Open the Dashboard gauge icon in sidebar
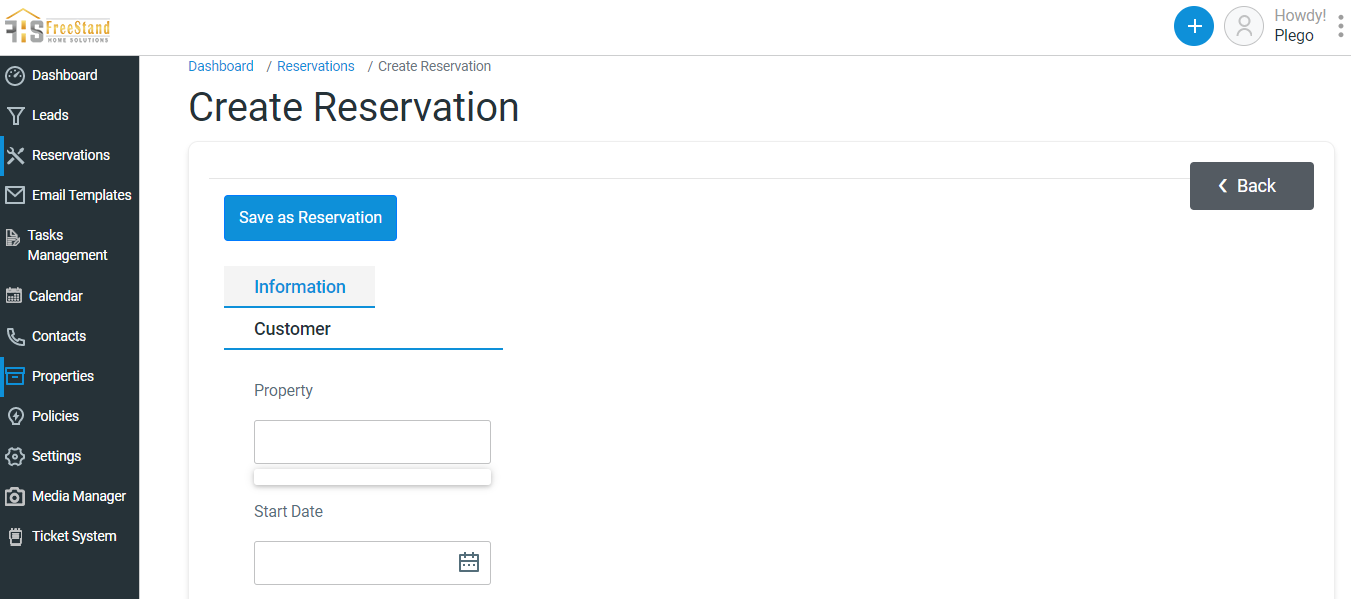The height and width of the screenshot is (599, 1351). (x=15, y=75)
